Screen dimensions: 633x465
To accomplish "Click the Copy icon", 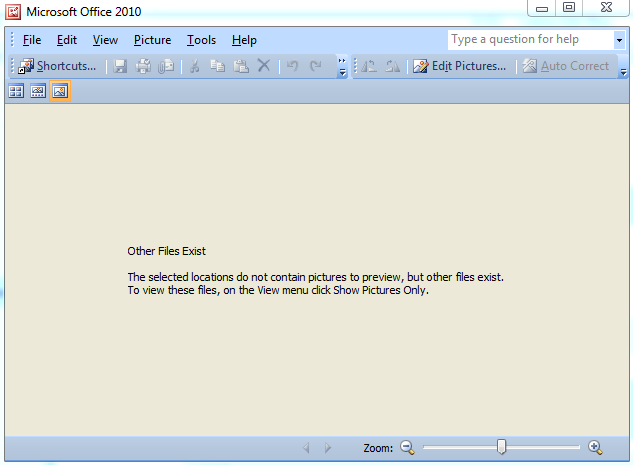I will 218,66.
